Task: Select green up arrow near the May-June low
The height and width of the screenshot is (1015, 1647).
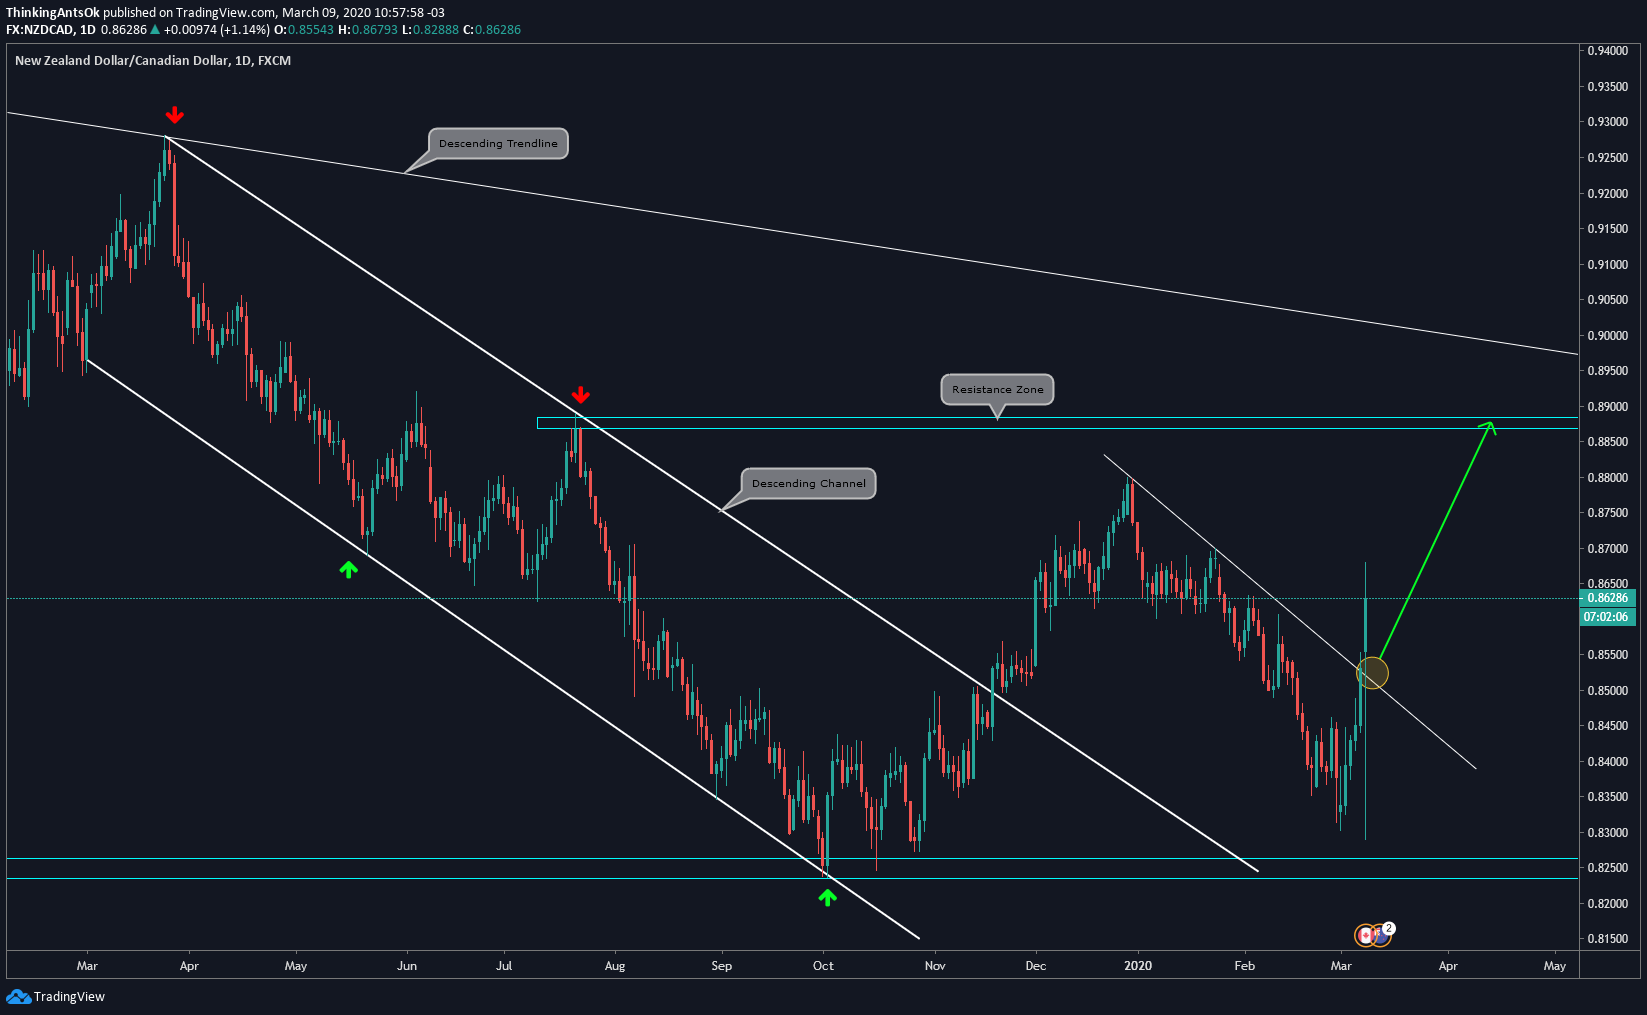Action: [348, 569]
